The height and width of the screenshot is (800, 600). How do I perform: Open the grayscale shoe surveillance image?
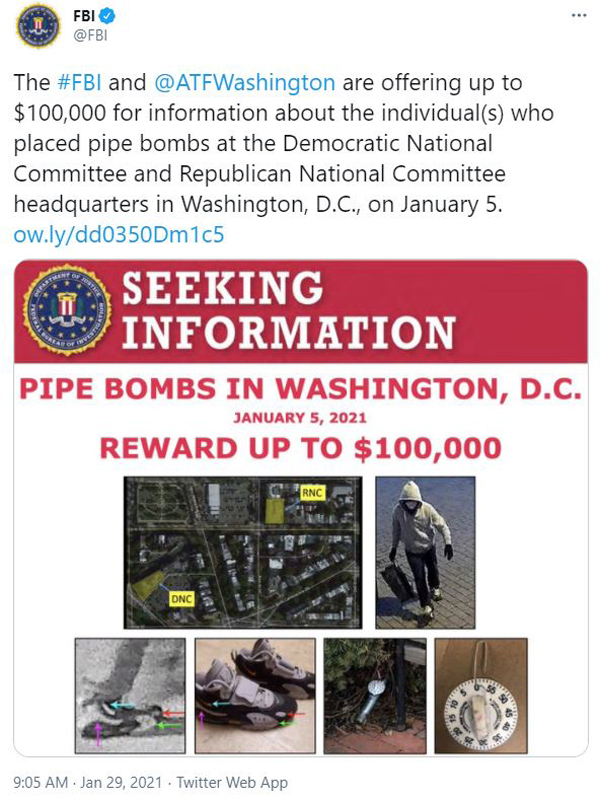130,695
